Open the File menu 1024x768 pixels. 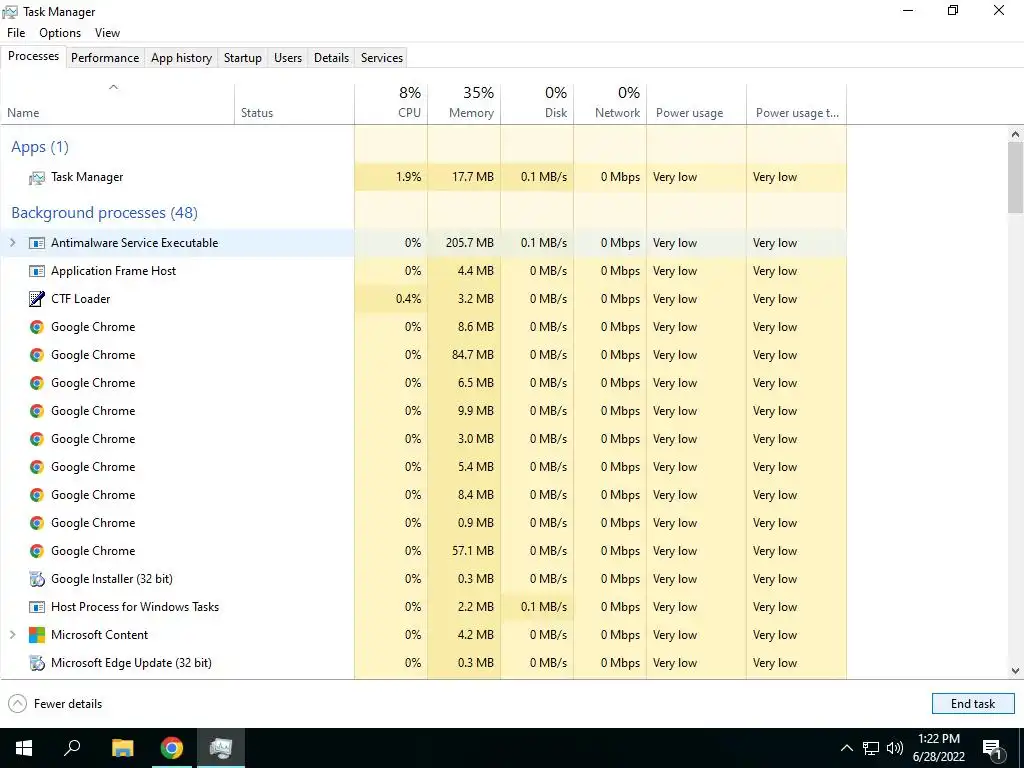point(16,33)
